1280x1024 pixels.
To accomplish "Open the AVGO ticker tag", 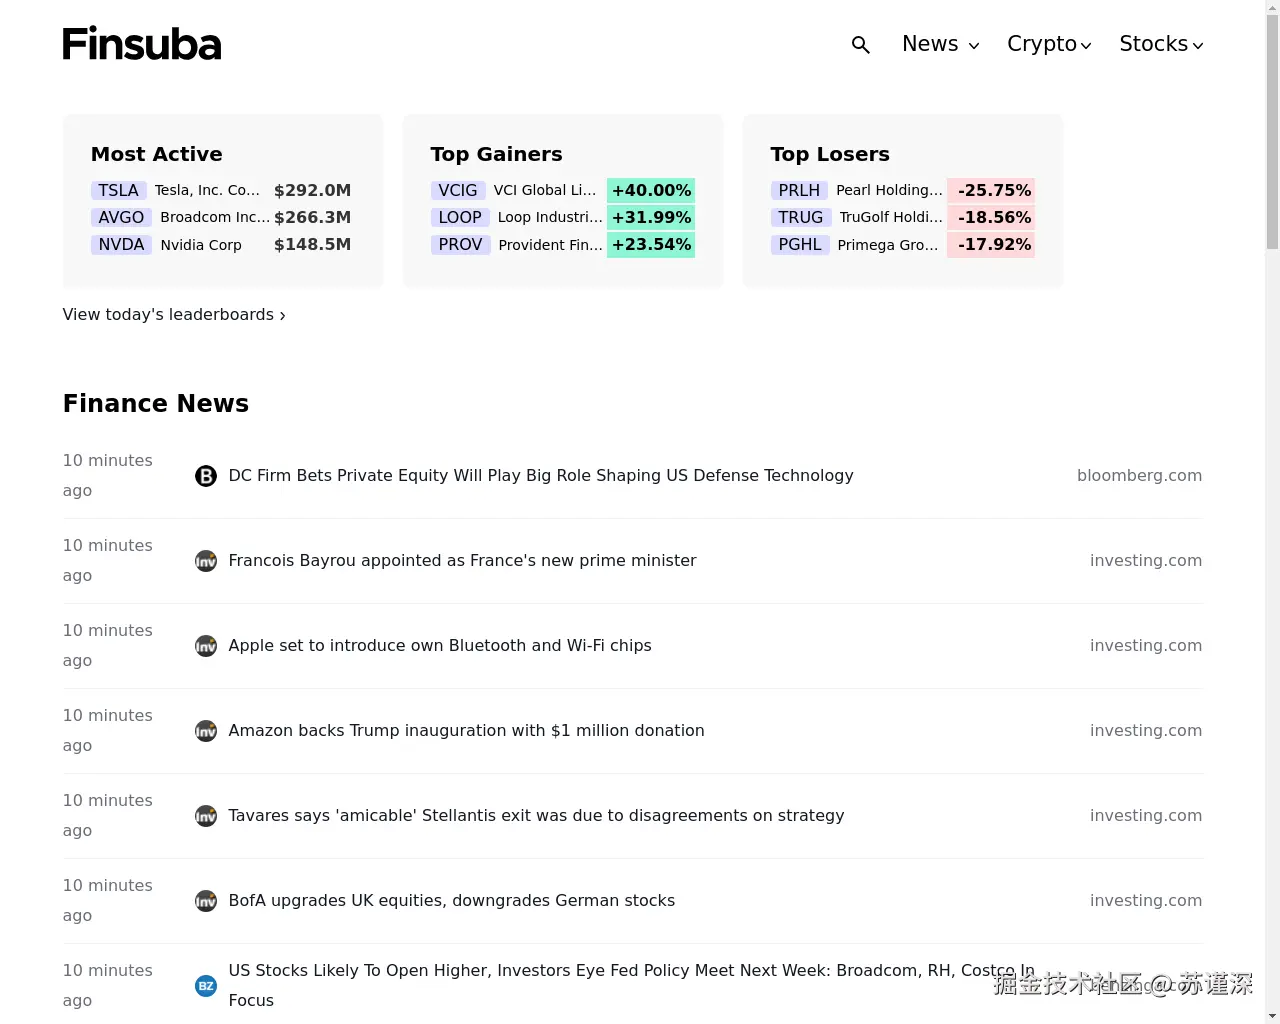I will pyautogui.click(x=121, y=217).
